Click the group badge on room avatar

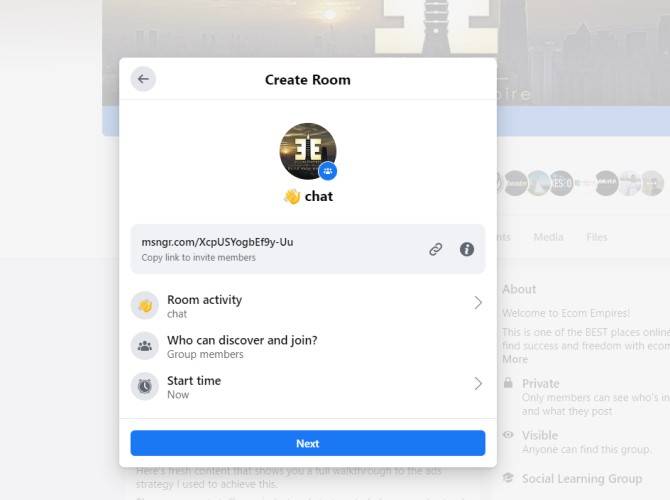(x=328, y=171)
